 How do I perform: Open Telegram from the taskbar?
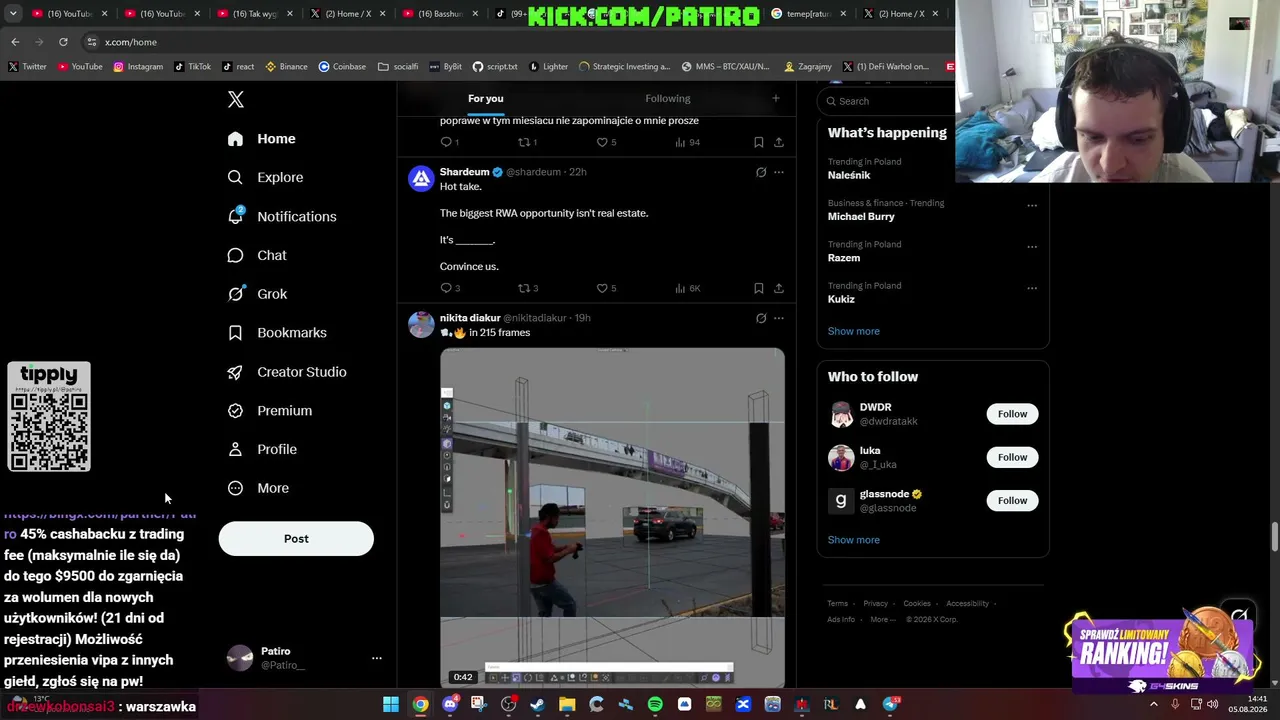click(x=890, y=705)
